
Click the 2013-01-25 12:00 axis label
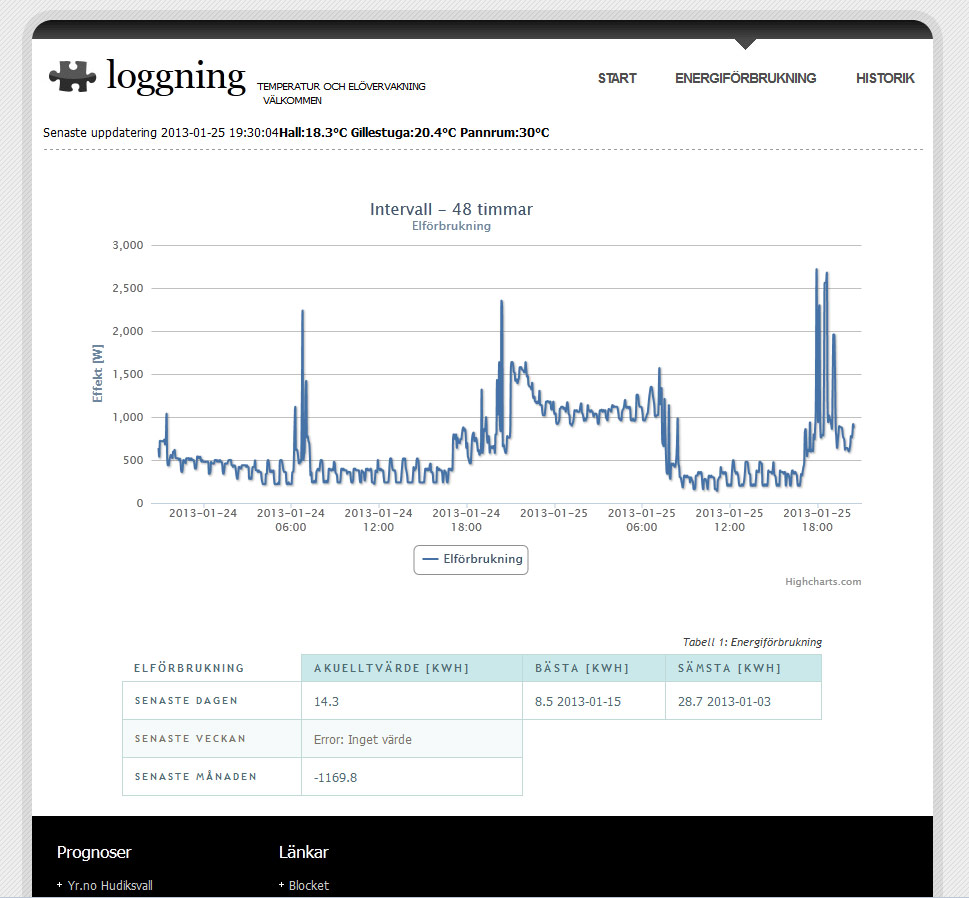(728, 520)
